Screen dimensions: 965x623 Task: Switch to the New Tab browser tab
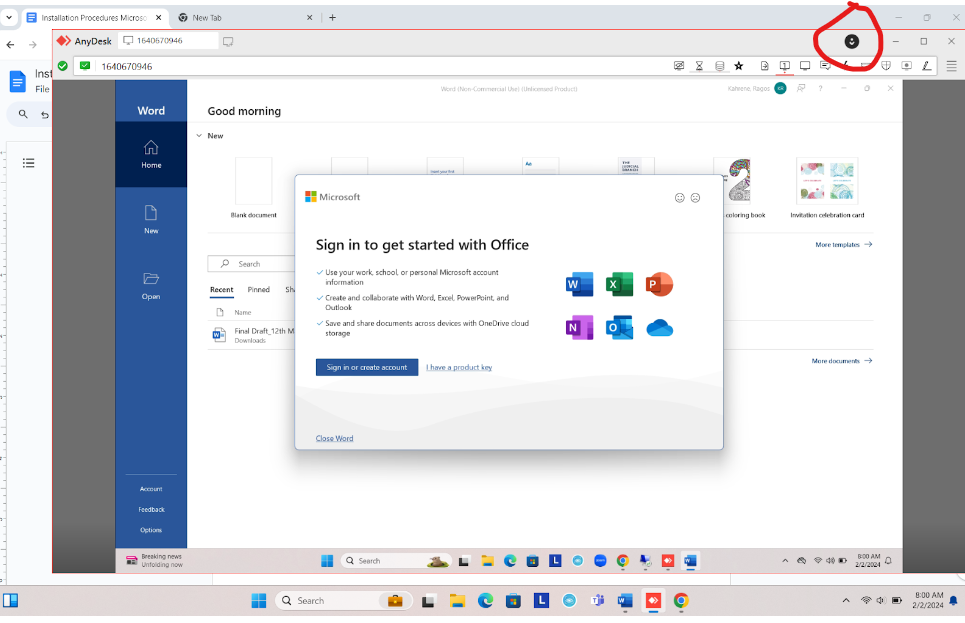pyautogui.click(x=244, y=18)
